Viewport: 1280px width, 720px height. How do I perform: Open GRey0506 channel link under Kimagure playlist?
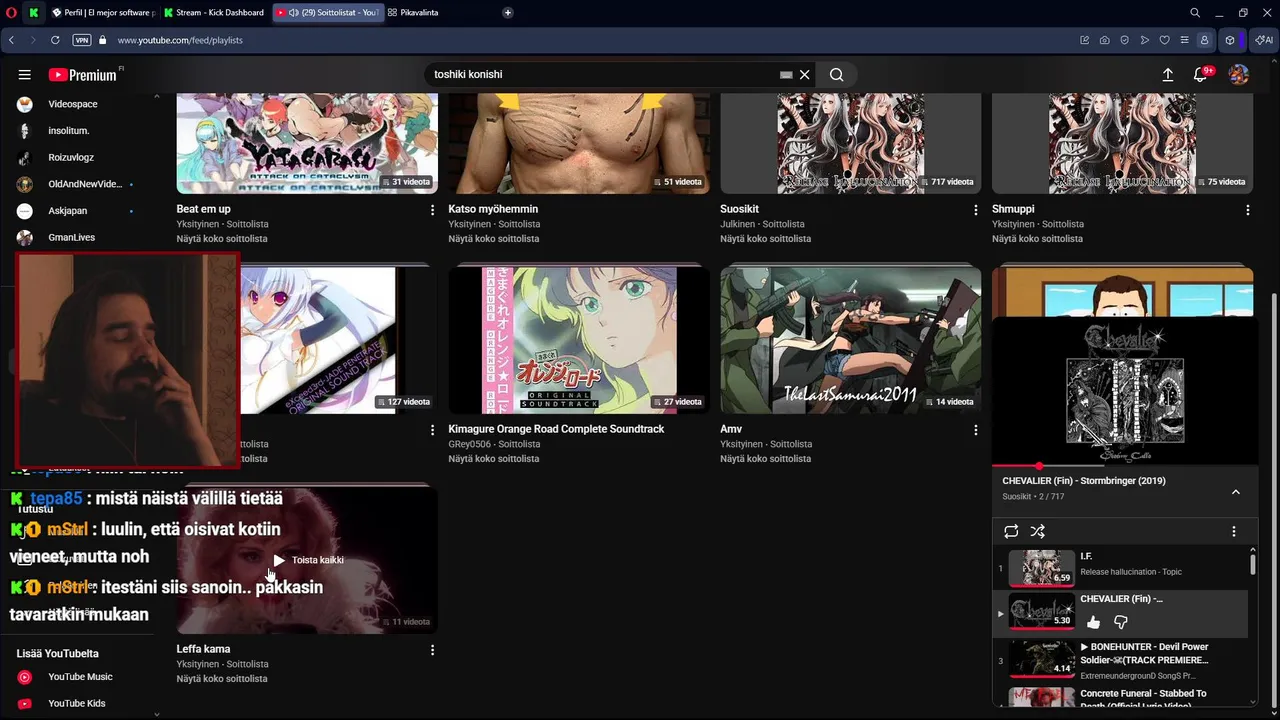click(x=470, y=444)
